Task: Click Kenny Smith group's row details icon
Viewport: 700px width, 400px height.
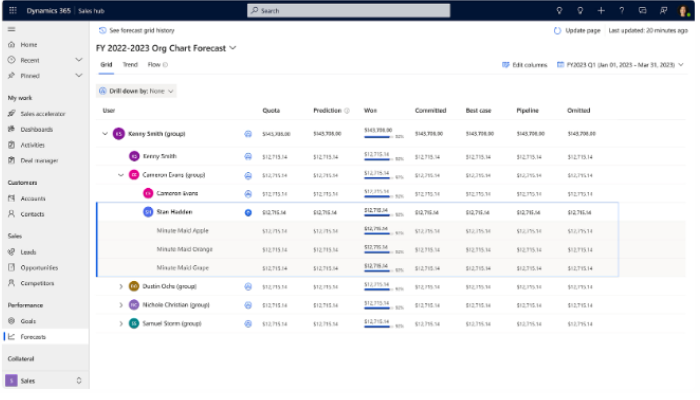Action: tap(248, 133)
